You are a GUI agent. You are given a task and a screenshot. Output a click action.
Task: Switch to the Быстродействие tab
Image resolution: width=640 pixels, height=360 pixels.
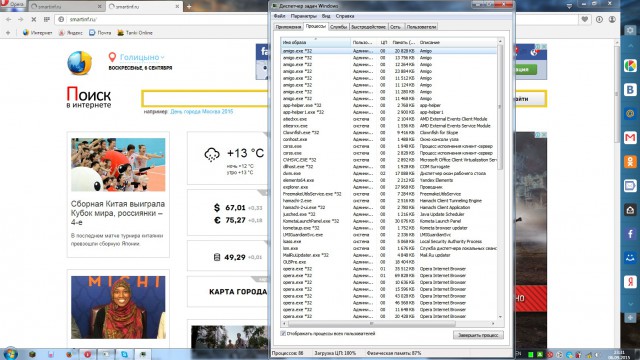368,27
